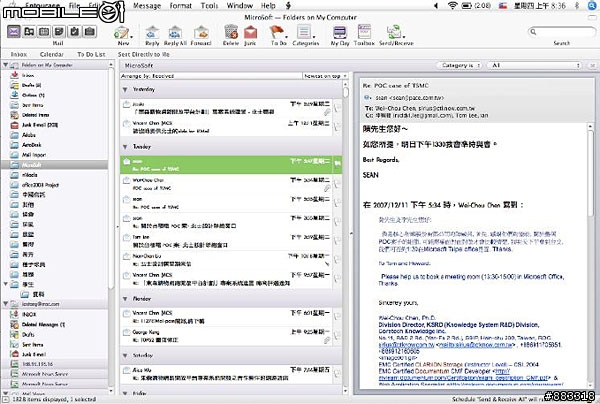Click the Reply toolbar icon

(152, 32)
